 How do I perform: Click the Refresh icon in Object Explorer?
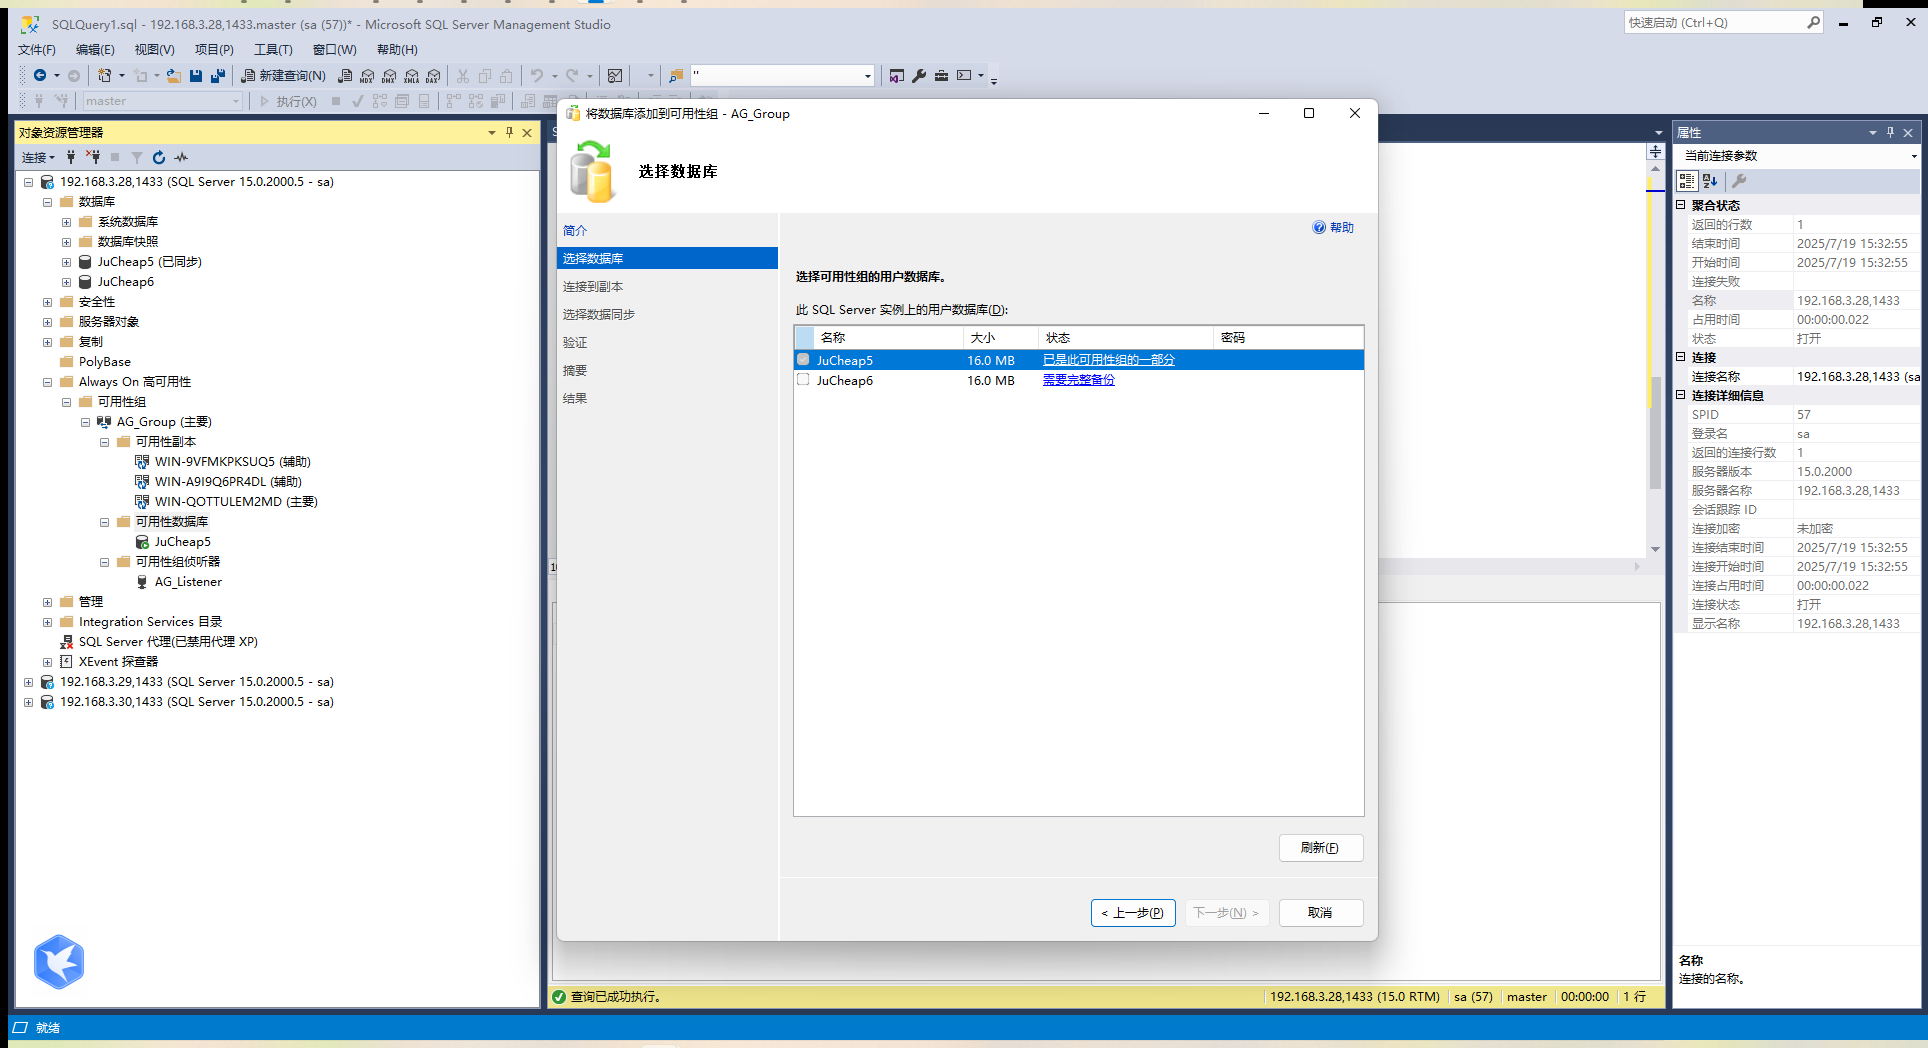tap(159, 157)
